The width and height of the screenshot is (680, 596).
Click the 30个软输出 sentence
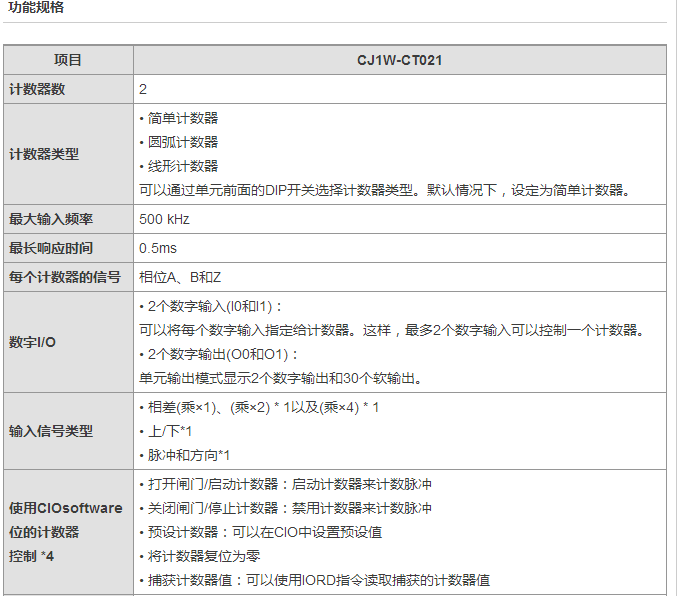click(x=281, y=378)
